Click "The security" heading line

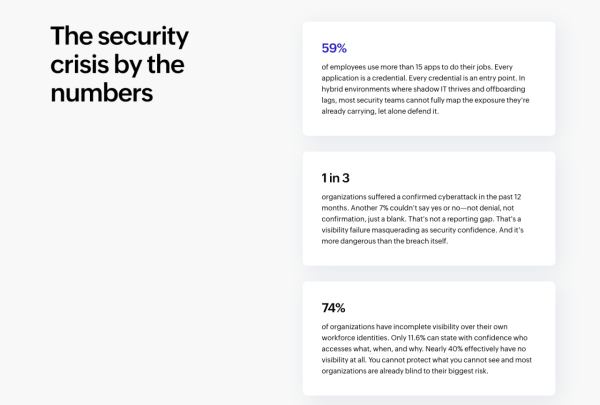[x=119, y=37]
